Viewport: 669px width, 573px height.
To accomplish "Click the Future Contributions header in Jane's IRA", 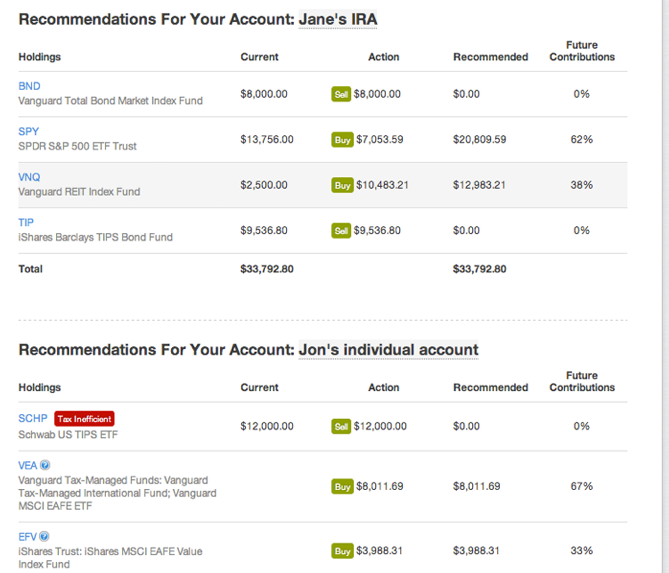I will (582, 51).
